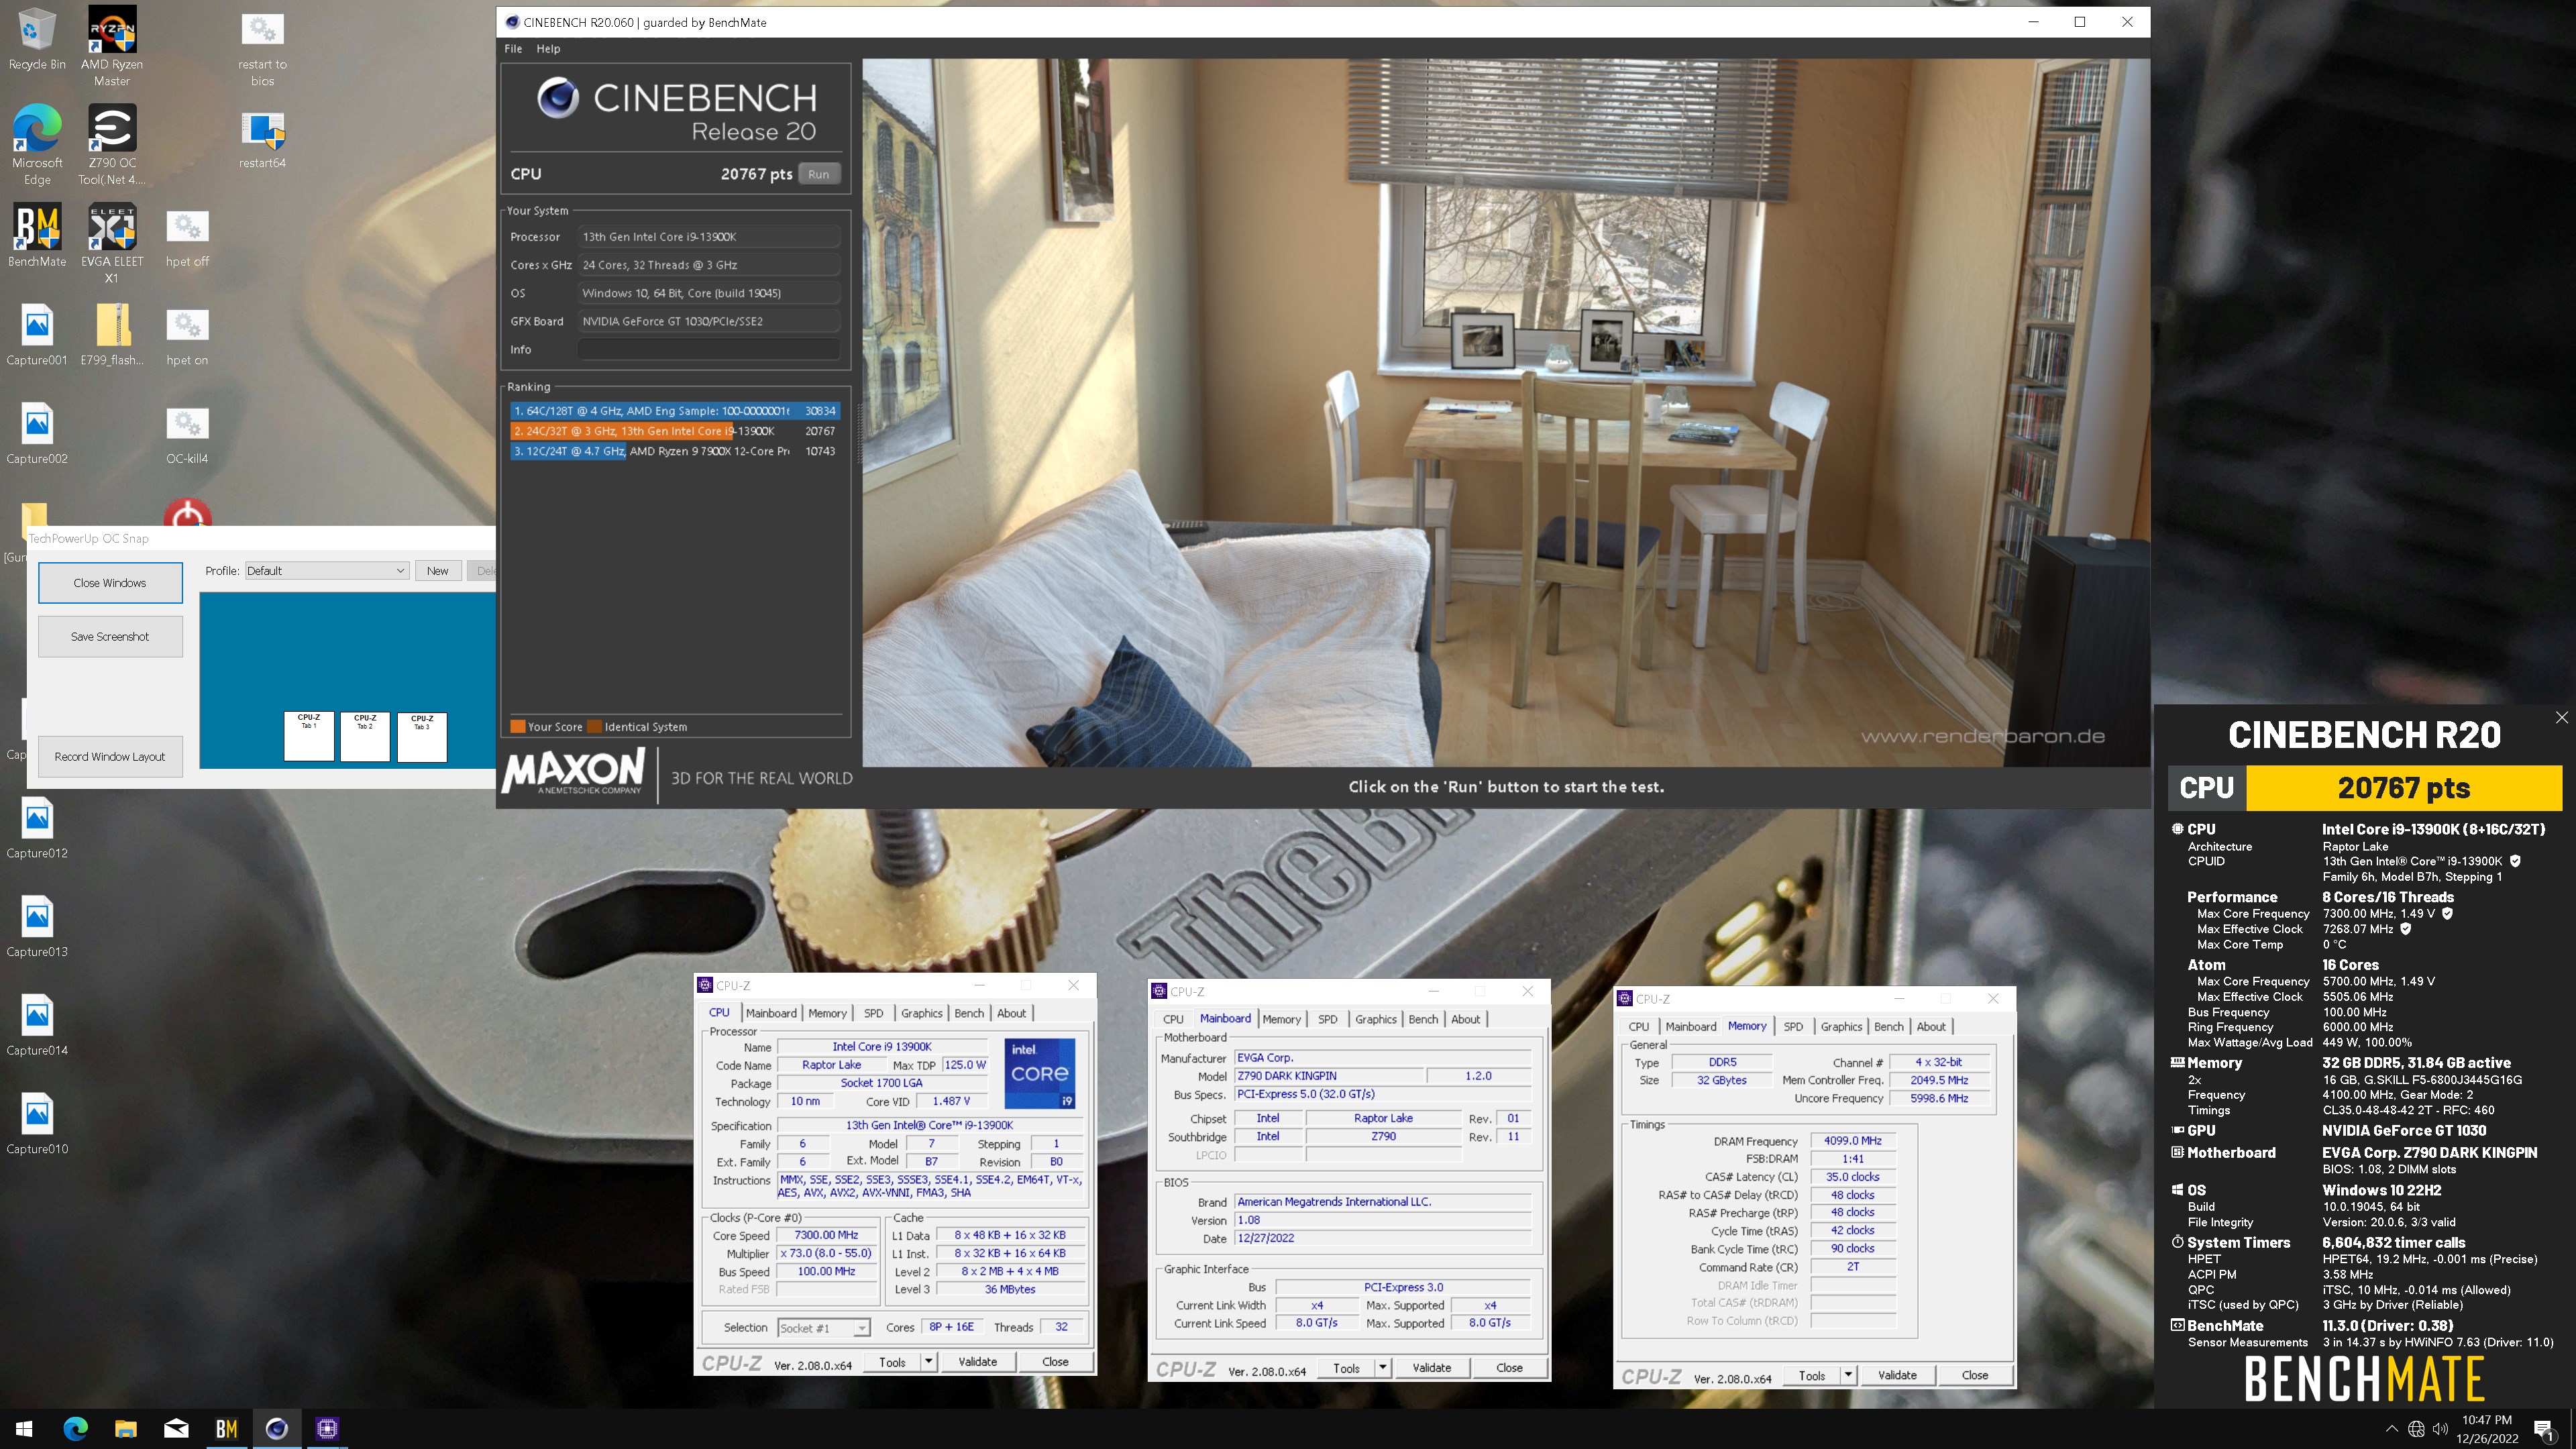Open SPD tab in Mainboard CPU-Z window
Image resolution: width=2576 pixels, height=1449 pixels.
pos(1327,1019)
